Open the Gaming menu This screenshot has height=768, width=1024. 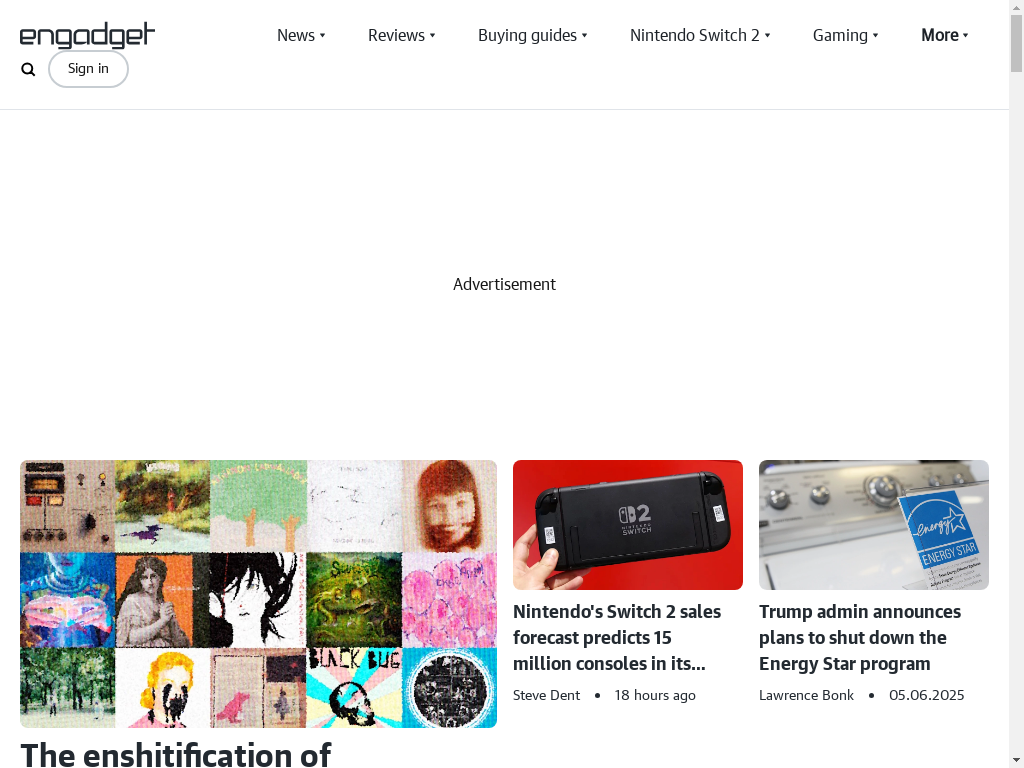point(846,35)
